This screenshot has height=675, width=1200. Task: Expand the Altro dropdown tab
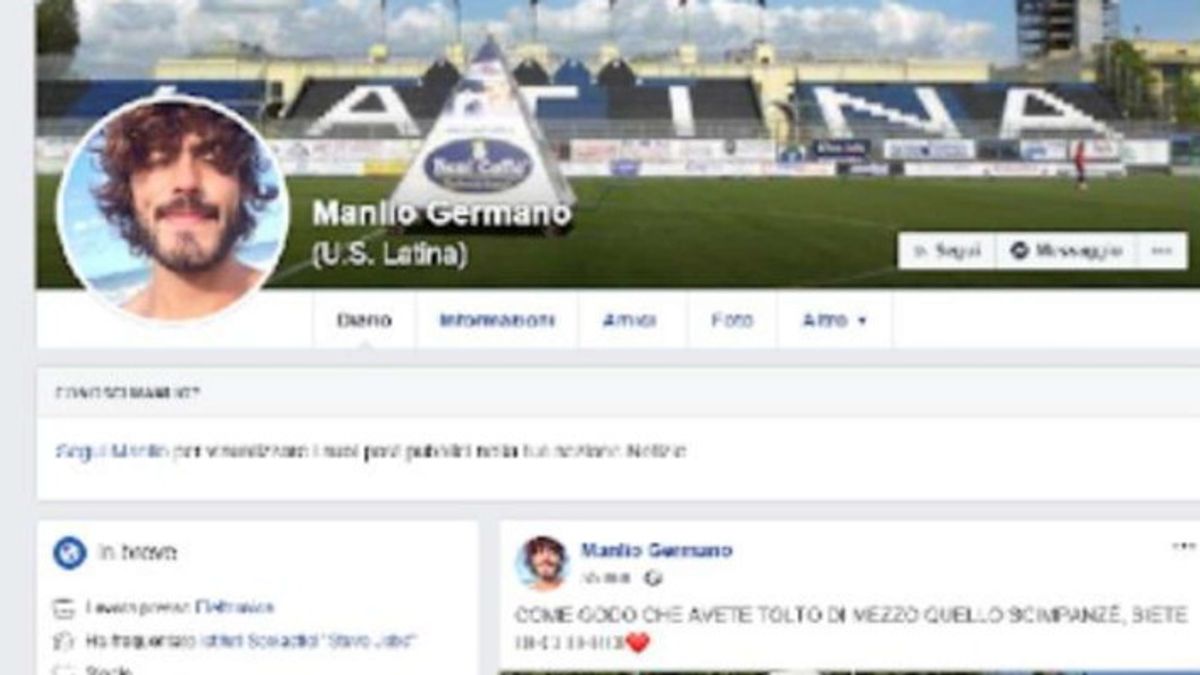[834, 320]
